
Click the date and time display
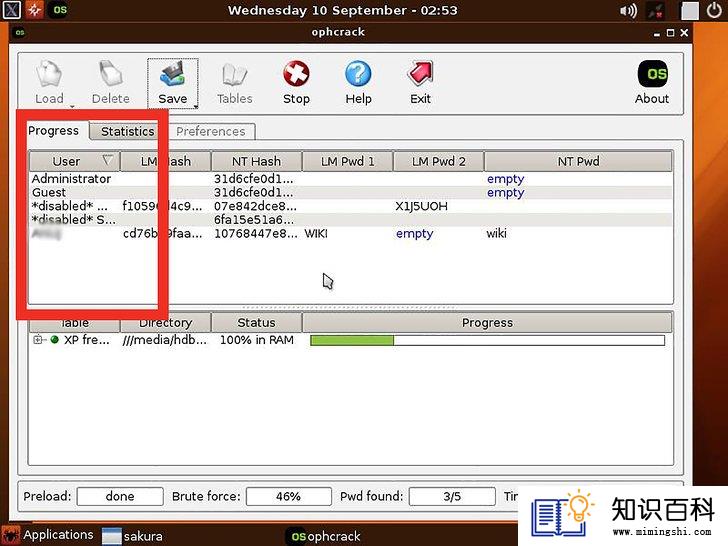(342, 10)
